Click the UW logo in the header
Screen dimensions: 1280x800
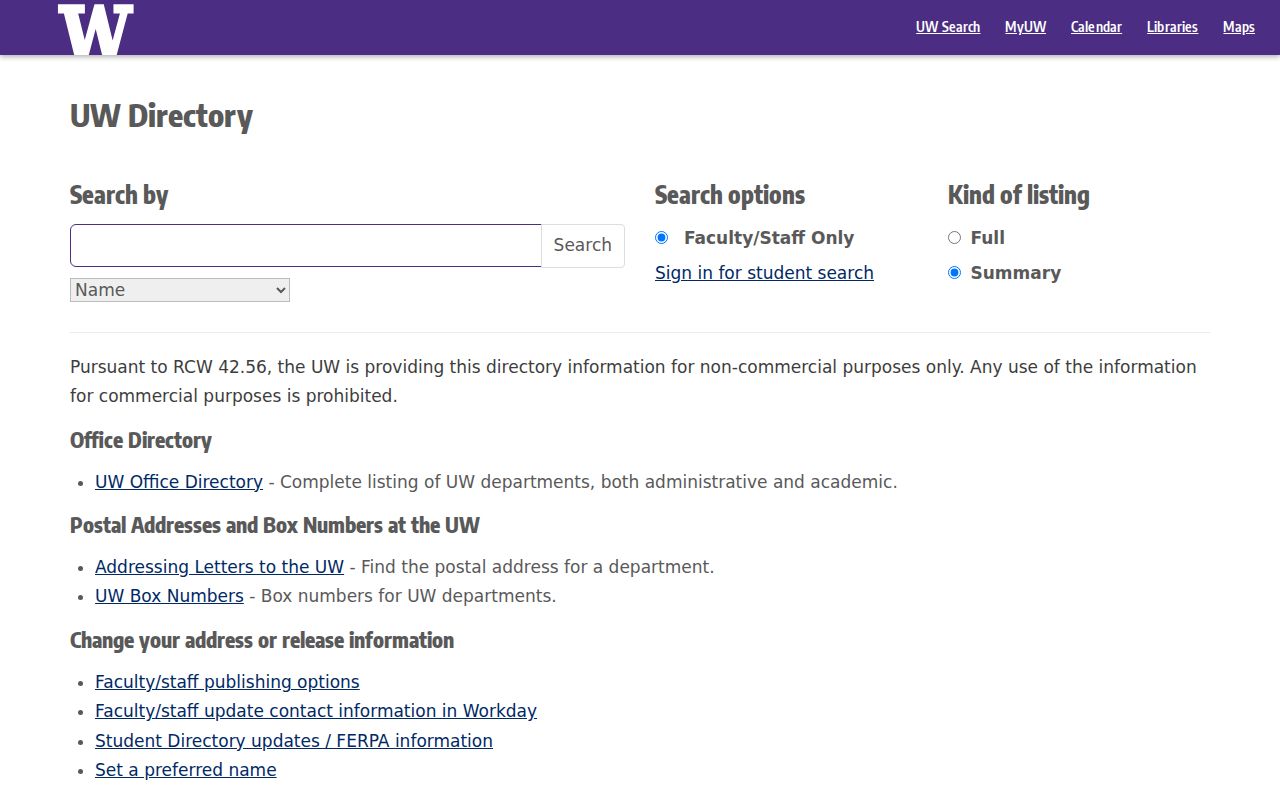(96, 29)
